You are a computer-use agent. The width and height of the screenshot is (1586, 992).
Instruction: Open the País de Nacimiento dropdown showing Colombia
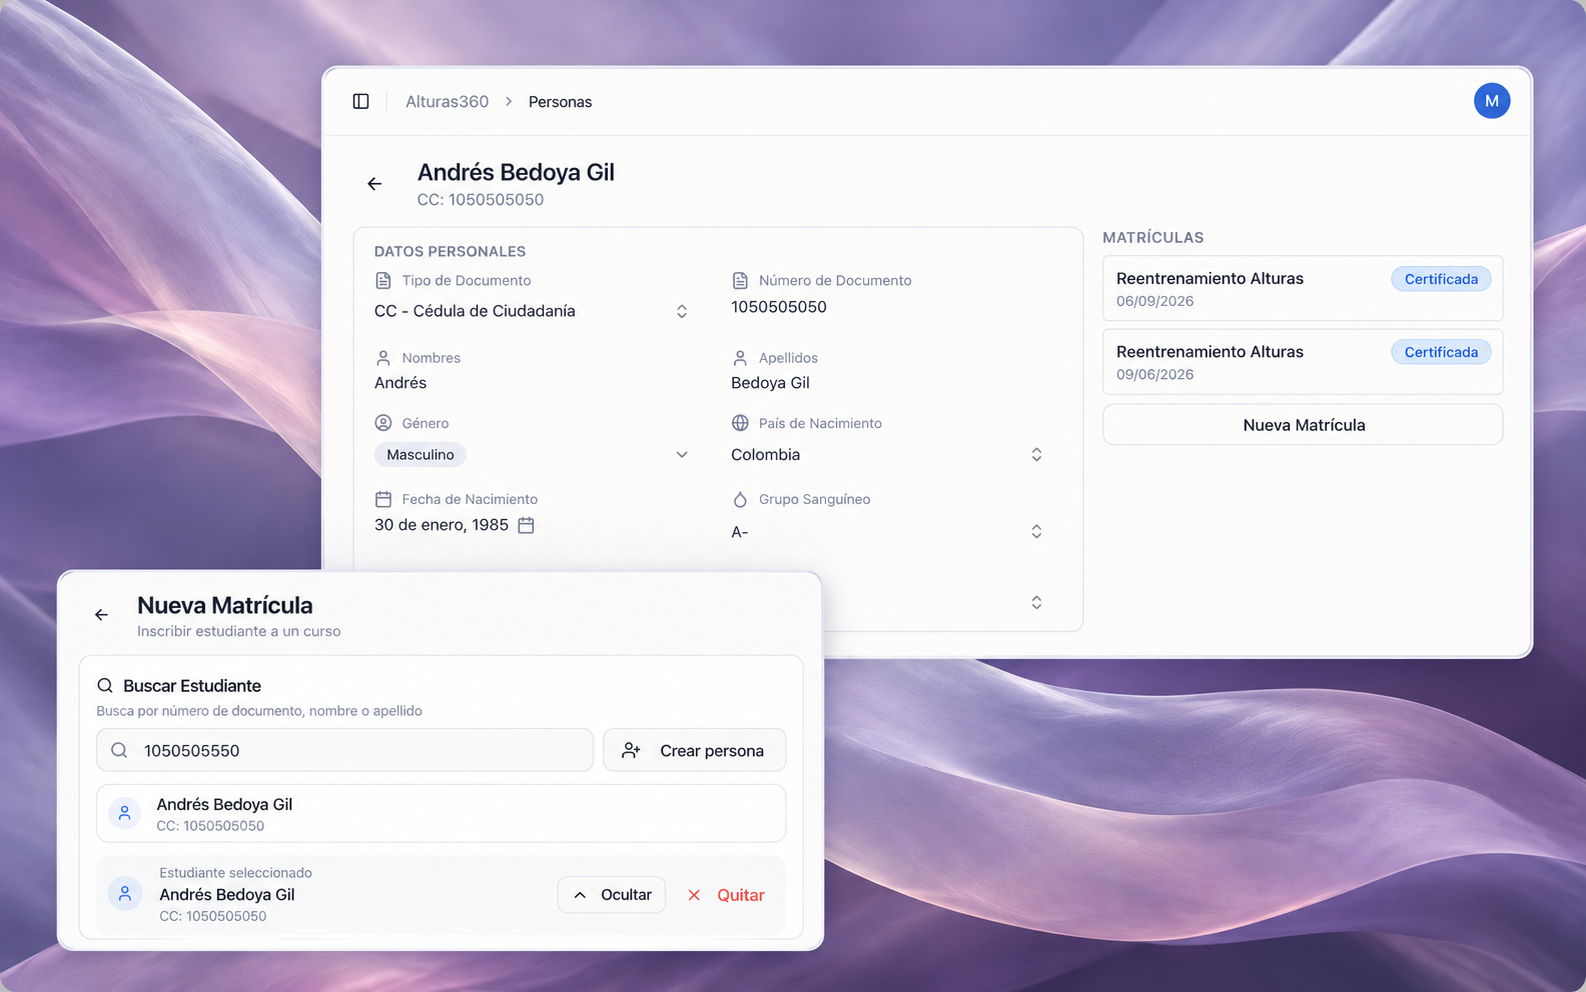click(888, 455)
